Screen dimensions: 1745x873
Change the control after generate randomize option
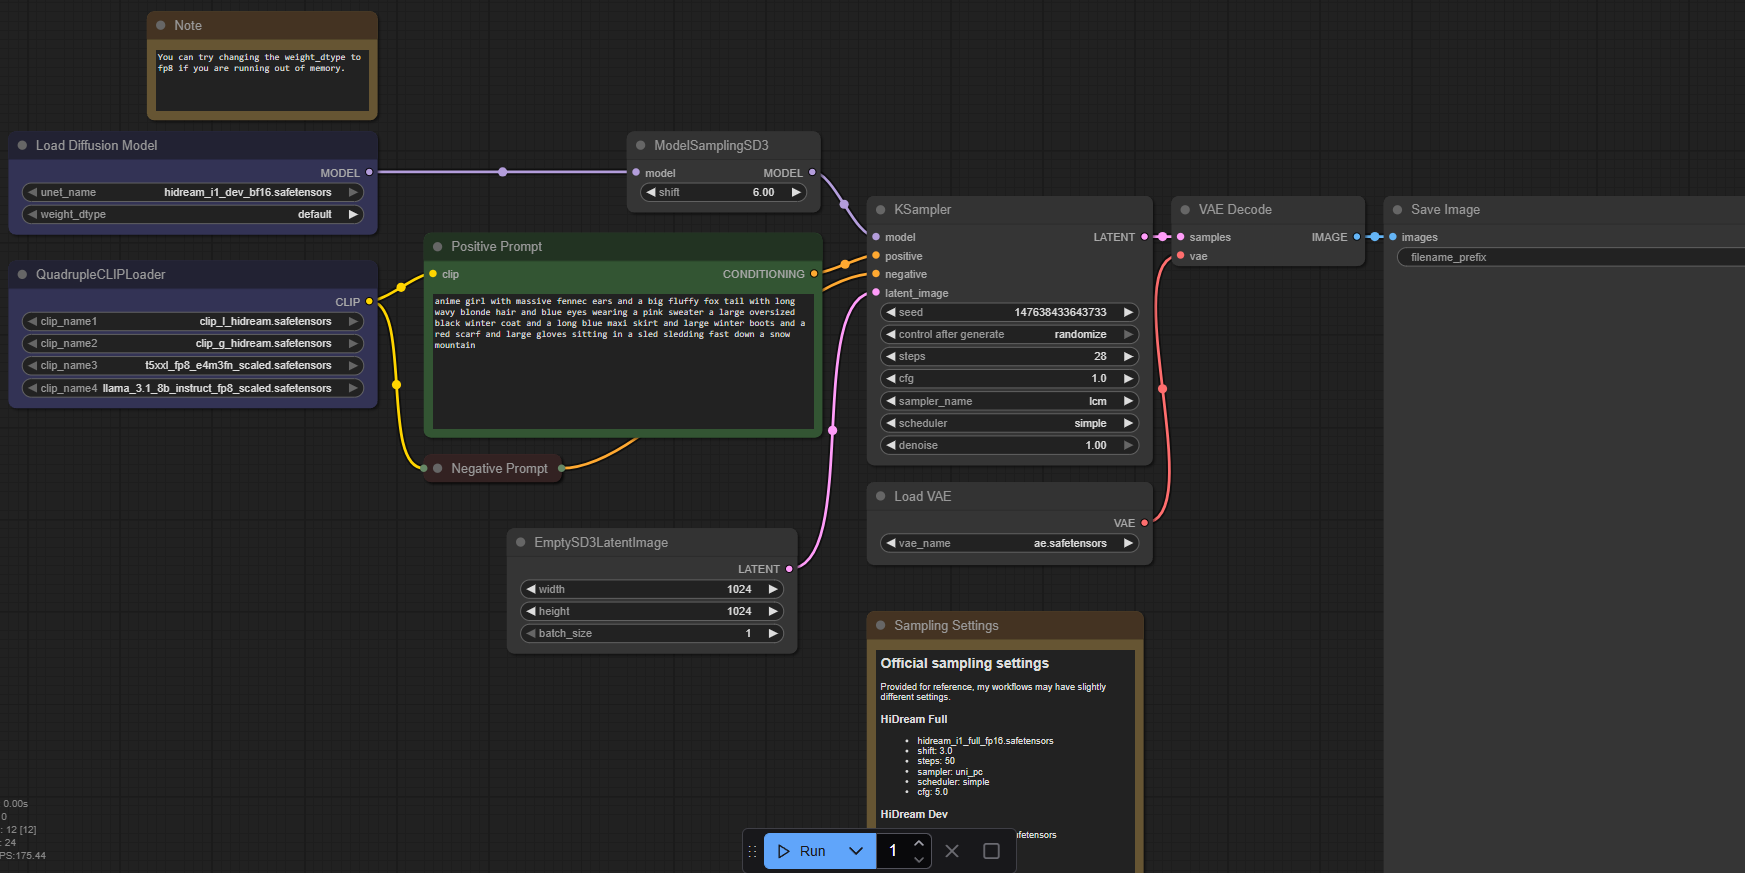click(1010, 335)
